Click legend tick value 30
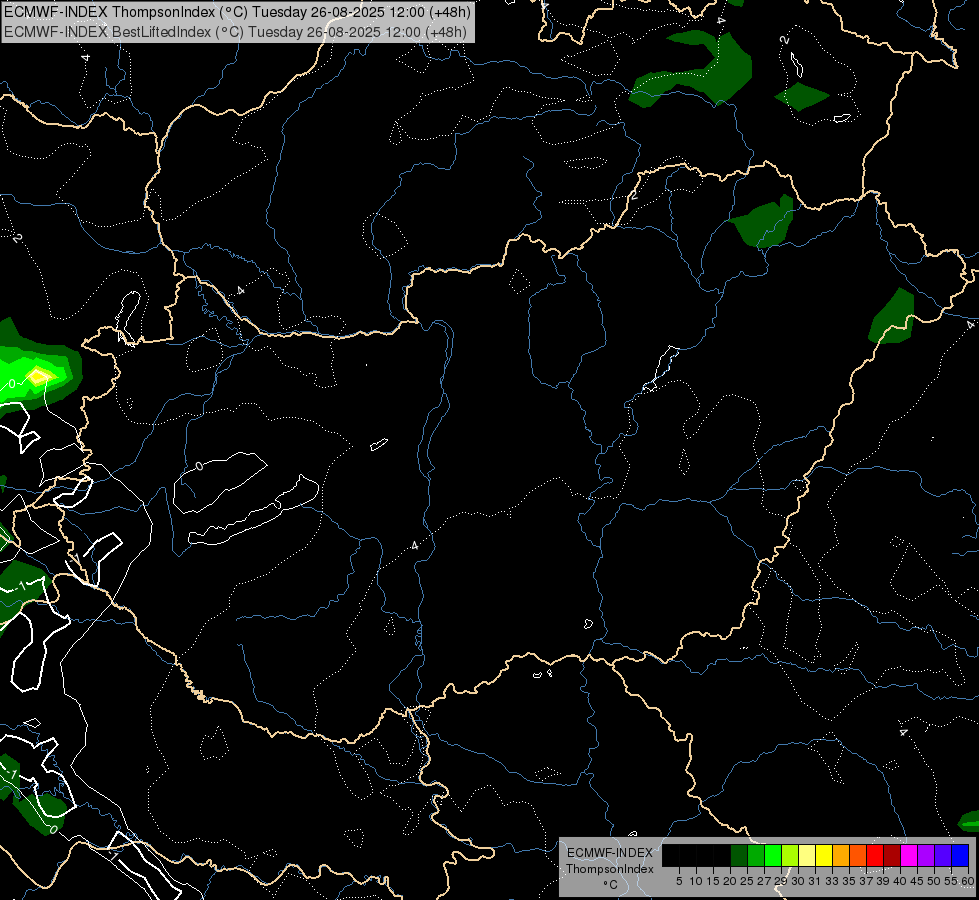The width and height of the screenshot is (979, 900). [x=799, y=881]
